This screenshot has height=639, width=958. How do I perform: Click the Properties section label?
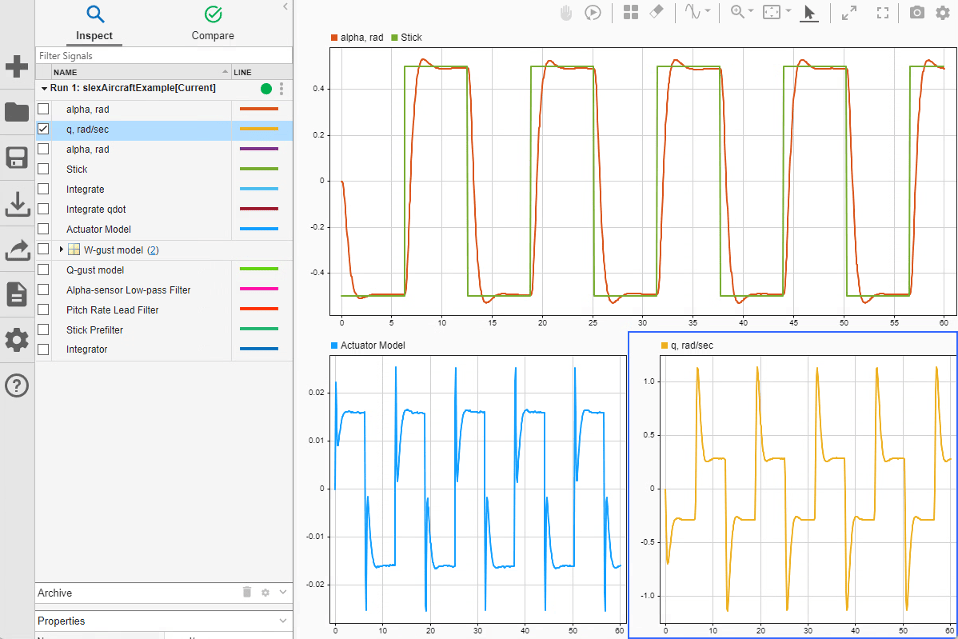pyautogui.click(x=61, y=621)
